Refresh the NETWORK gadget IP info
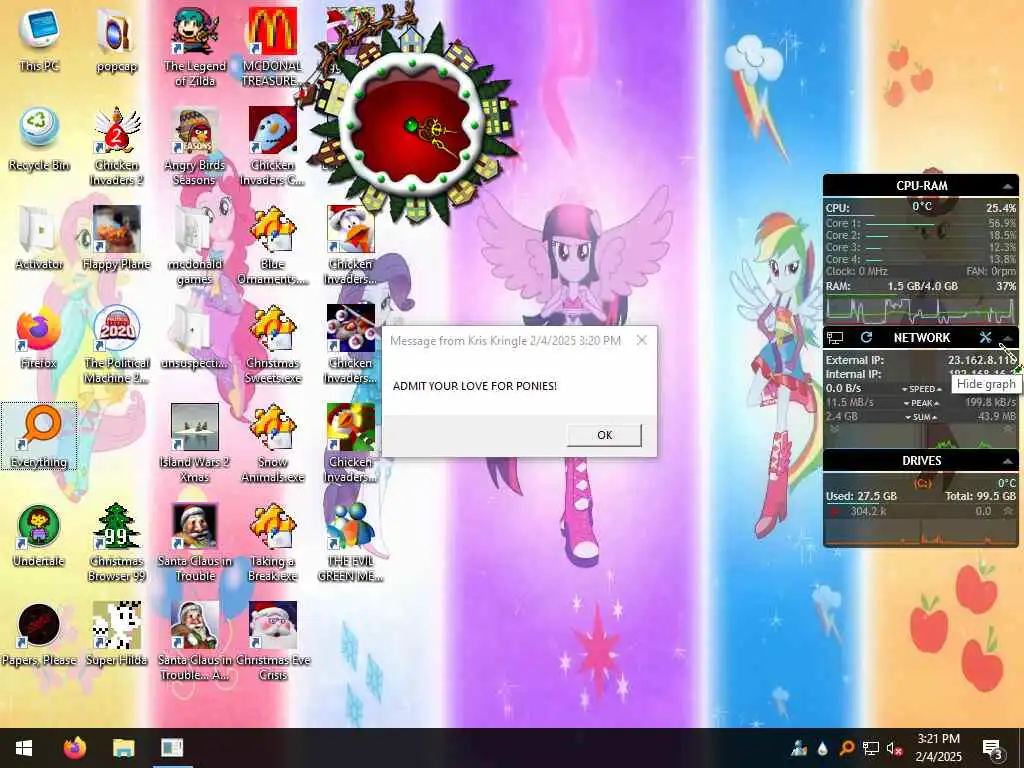This screenshot has width=1024, height=768. pos(867,338)
